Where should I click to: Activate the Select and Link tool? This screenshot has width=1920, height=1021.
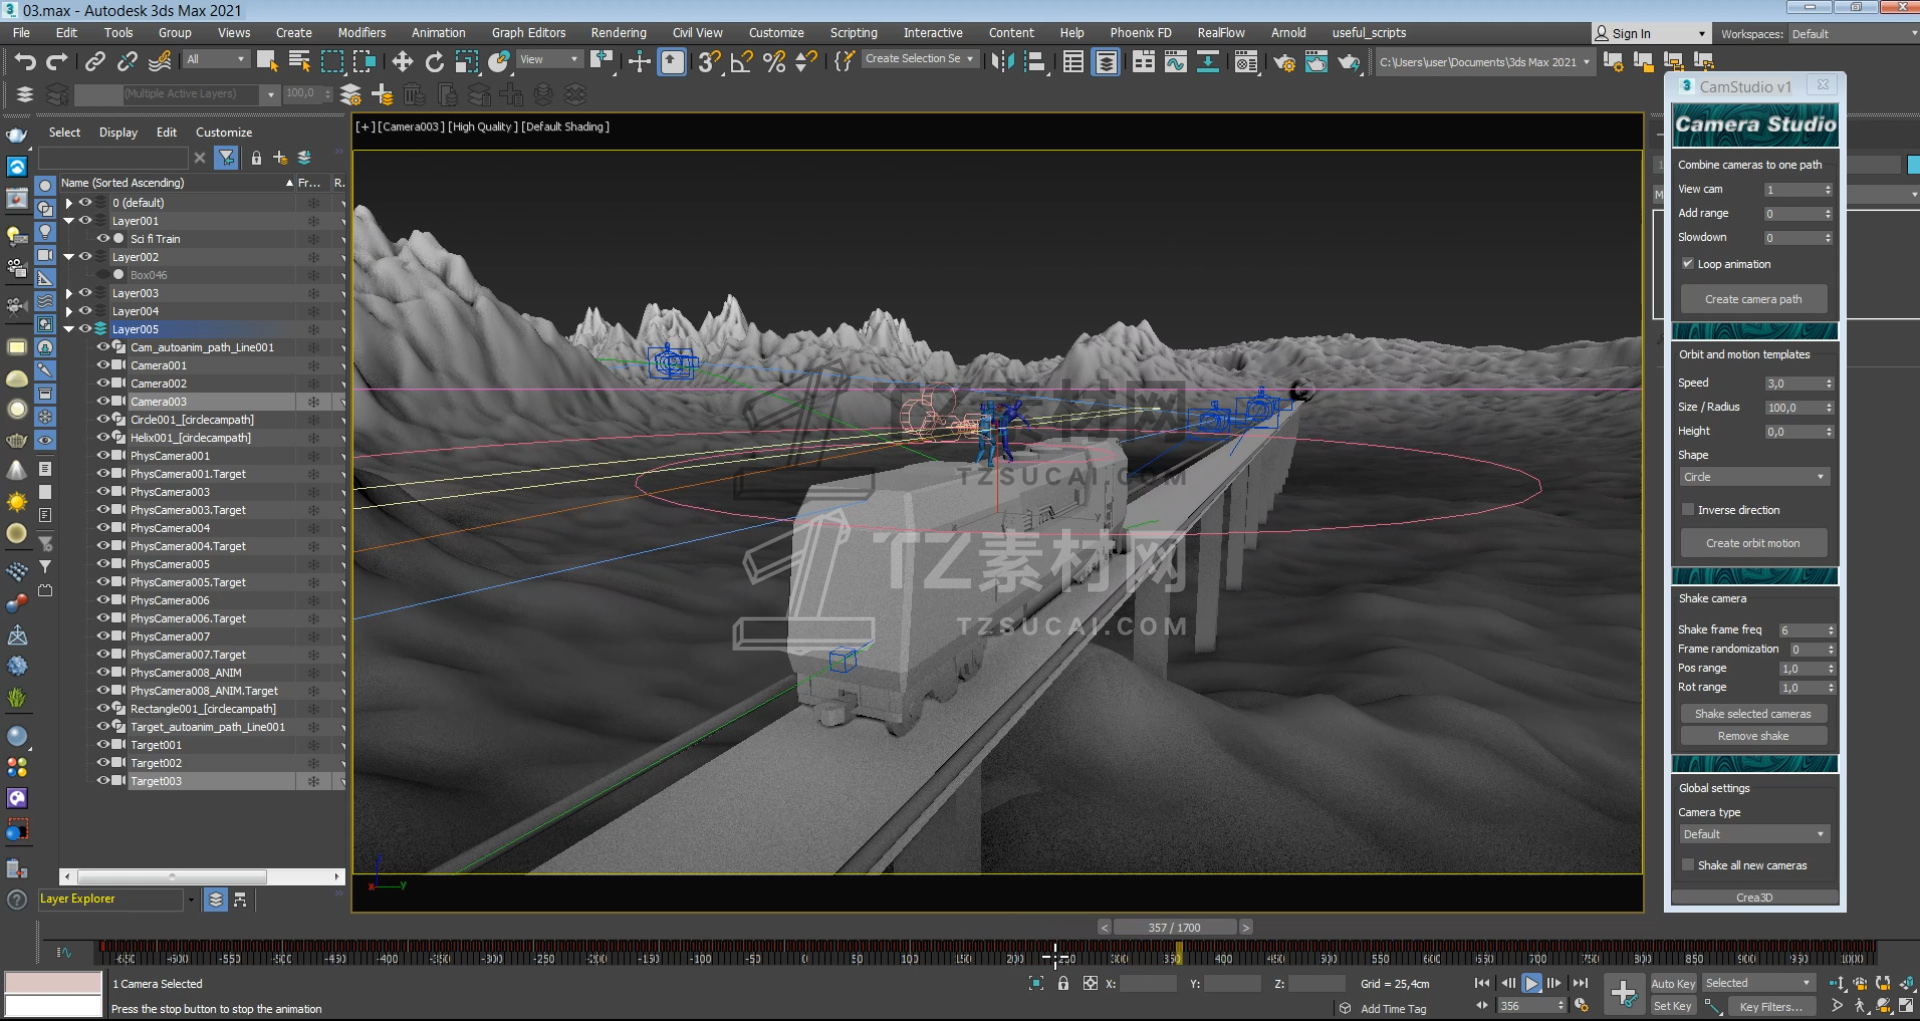click(x=95, y=62)
